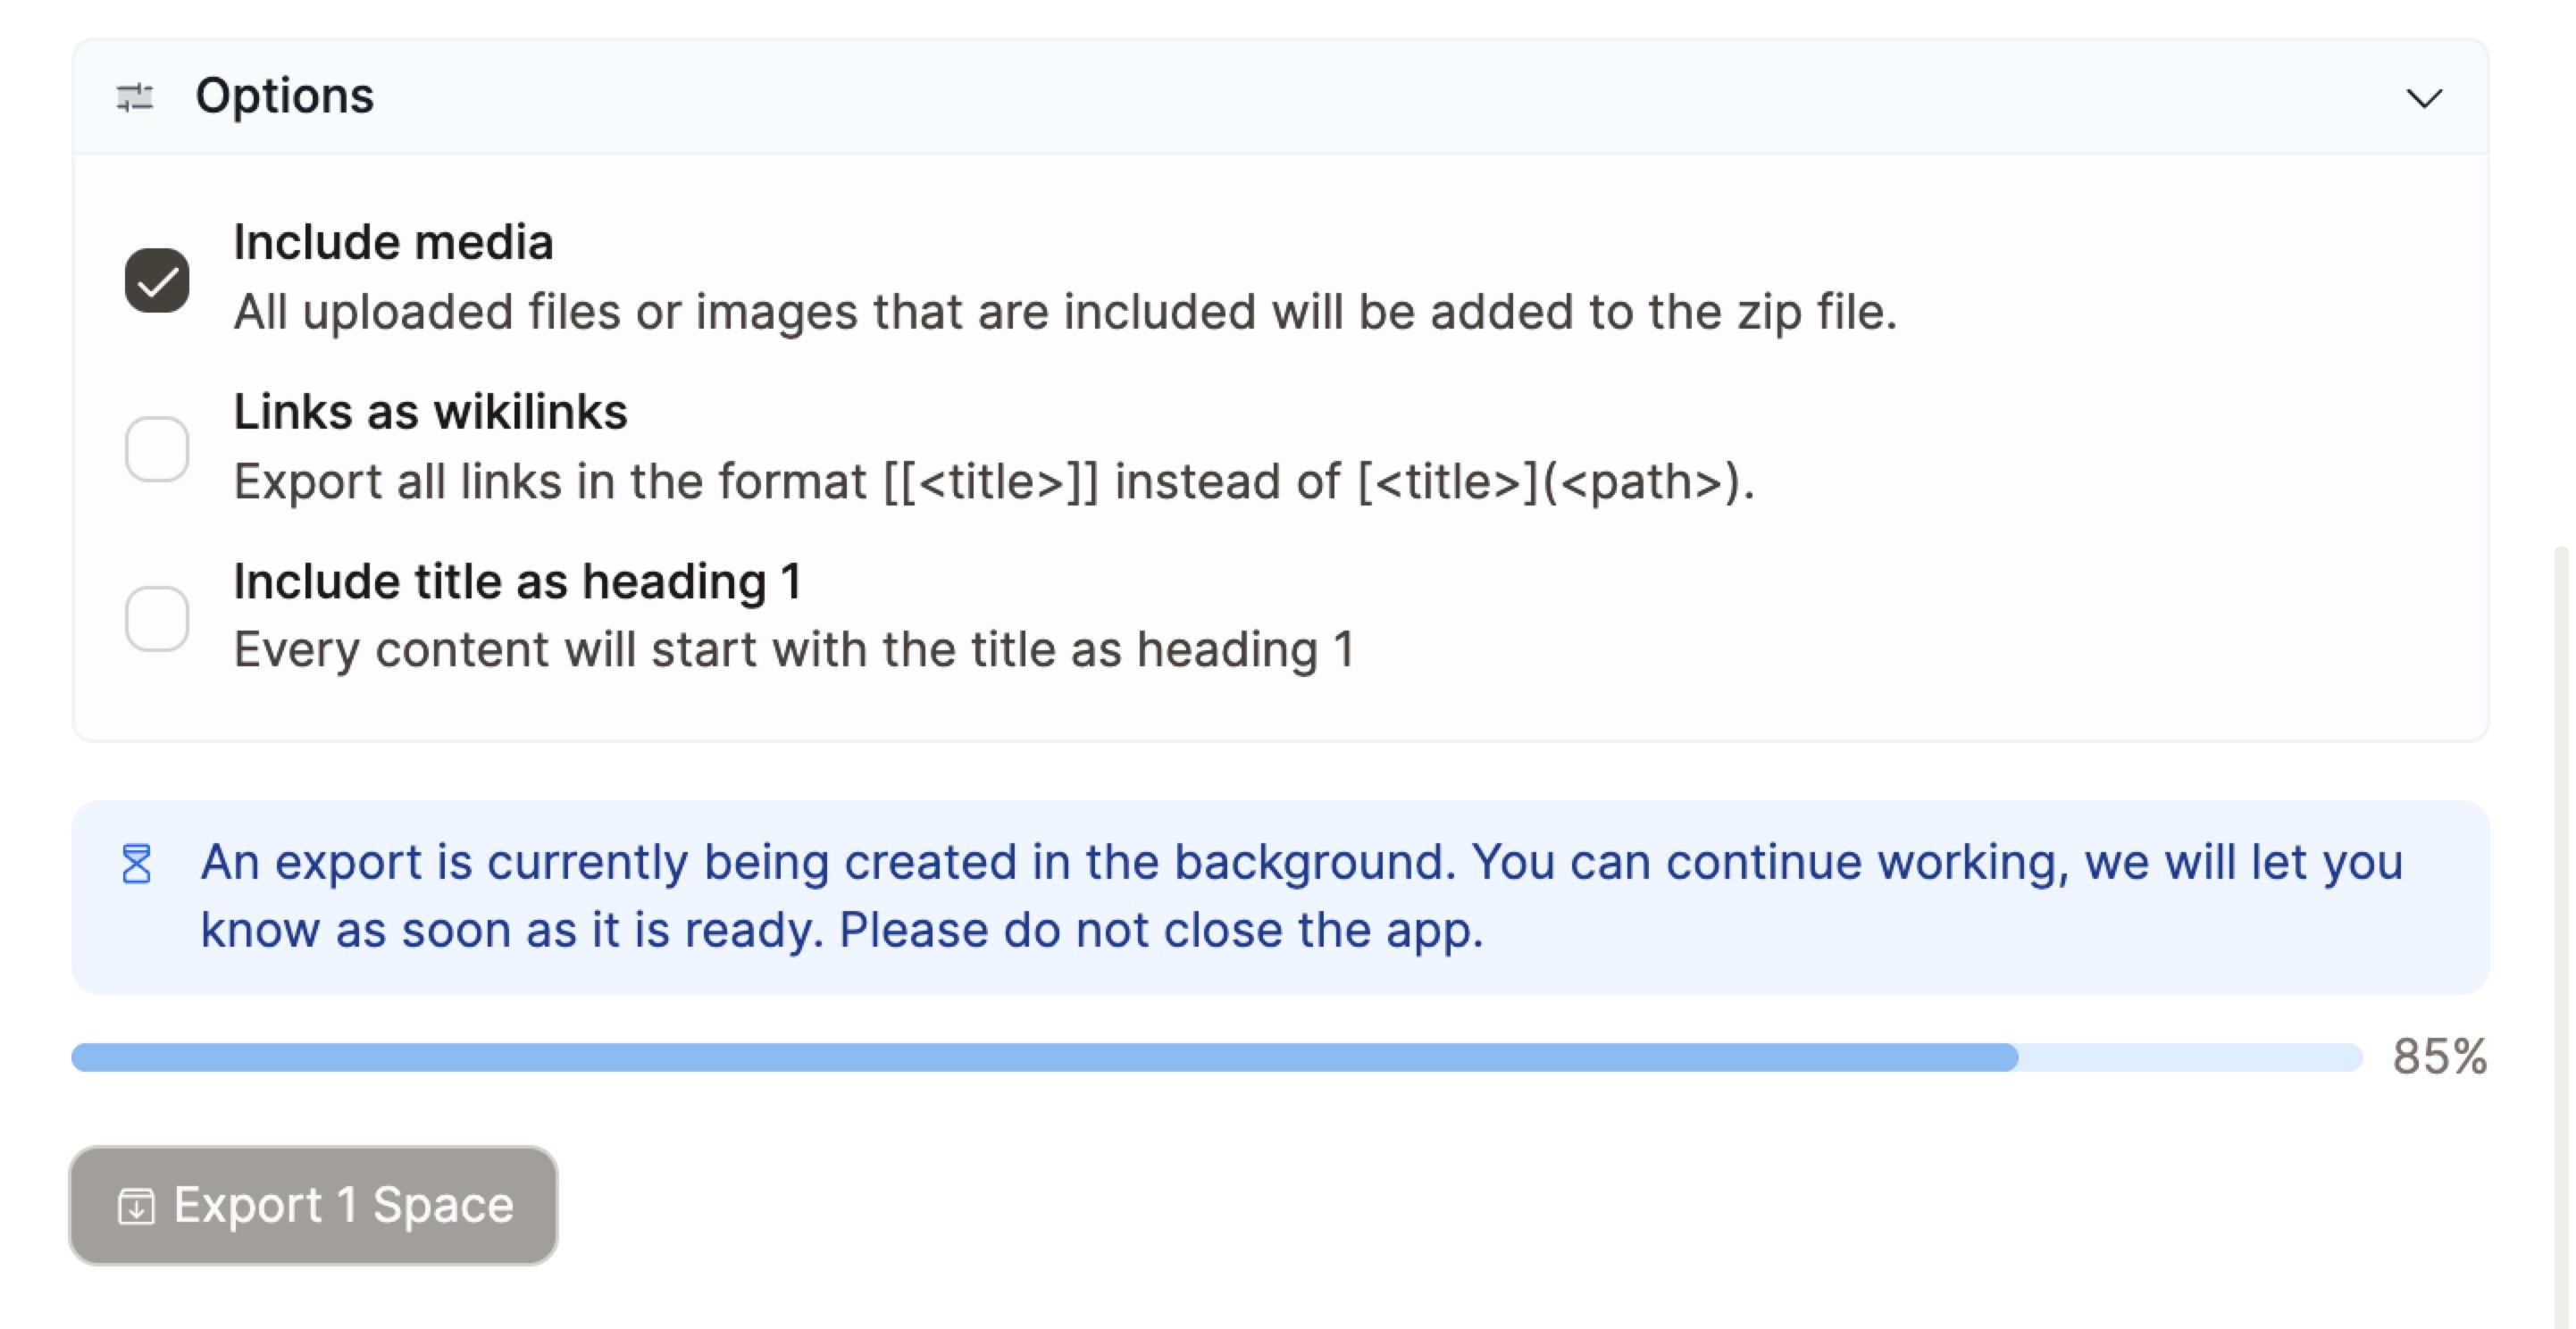Uncheck the Include media checkbox
This screenshot has height=1329, width=2576.
157,280
